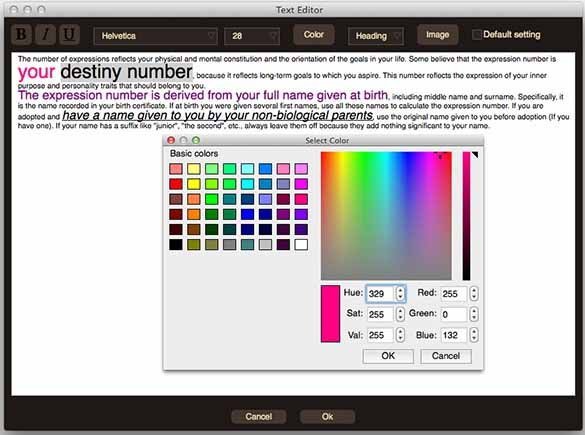The height and width of the screenshot is (435, 585).
Task: Click the Green value input field
Action: pos(454,314)
